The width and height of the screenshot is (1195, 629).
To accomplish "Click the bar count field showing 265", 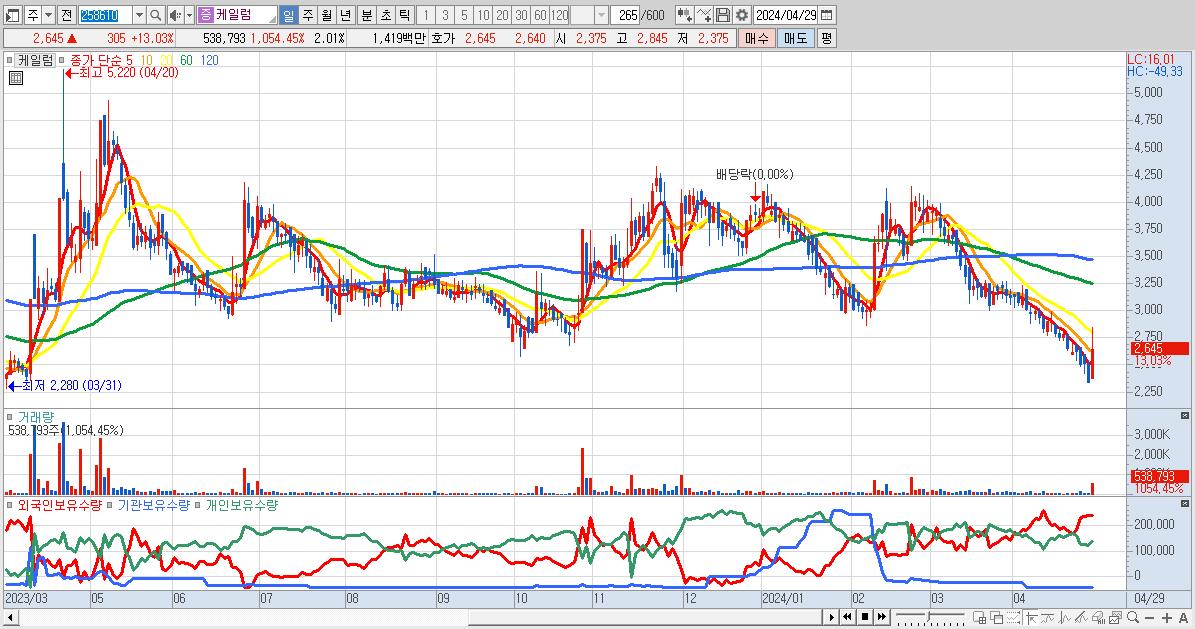I will pos(625,14).
